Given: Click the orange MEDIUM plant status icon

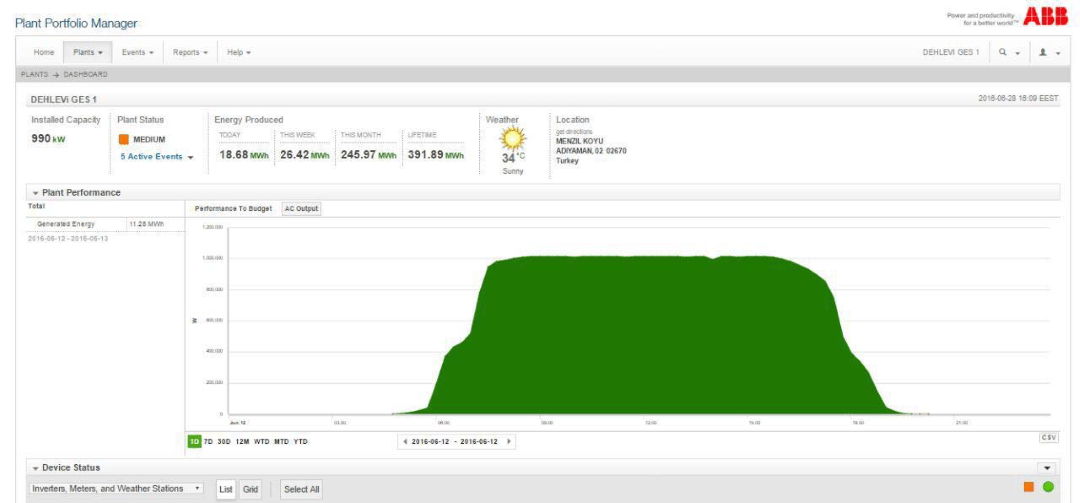Looking at the screenshot, I should tap(124, 140).
